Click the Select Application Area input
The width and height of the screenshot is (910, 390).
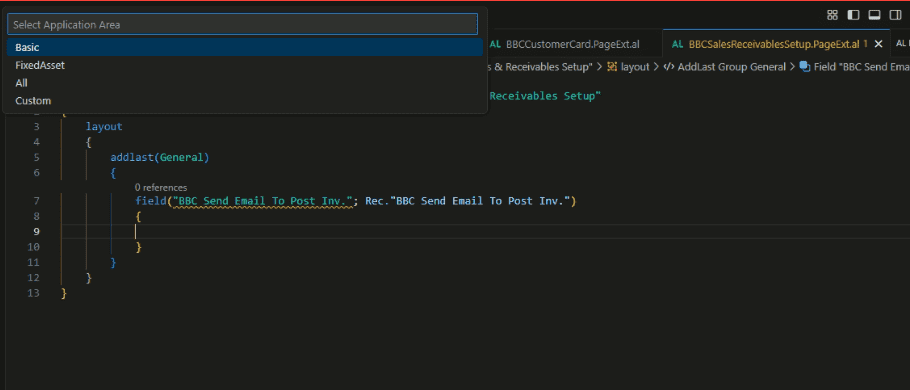(243, 25)
